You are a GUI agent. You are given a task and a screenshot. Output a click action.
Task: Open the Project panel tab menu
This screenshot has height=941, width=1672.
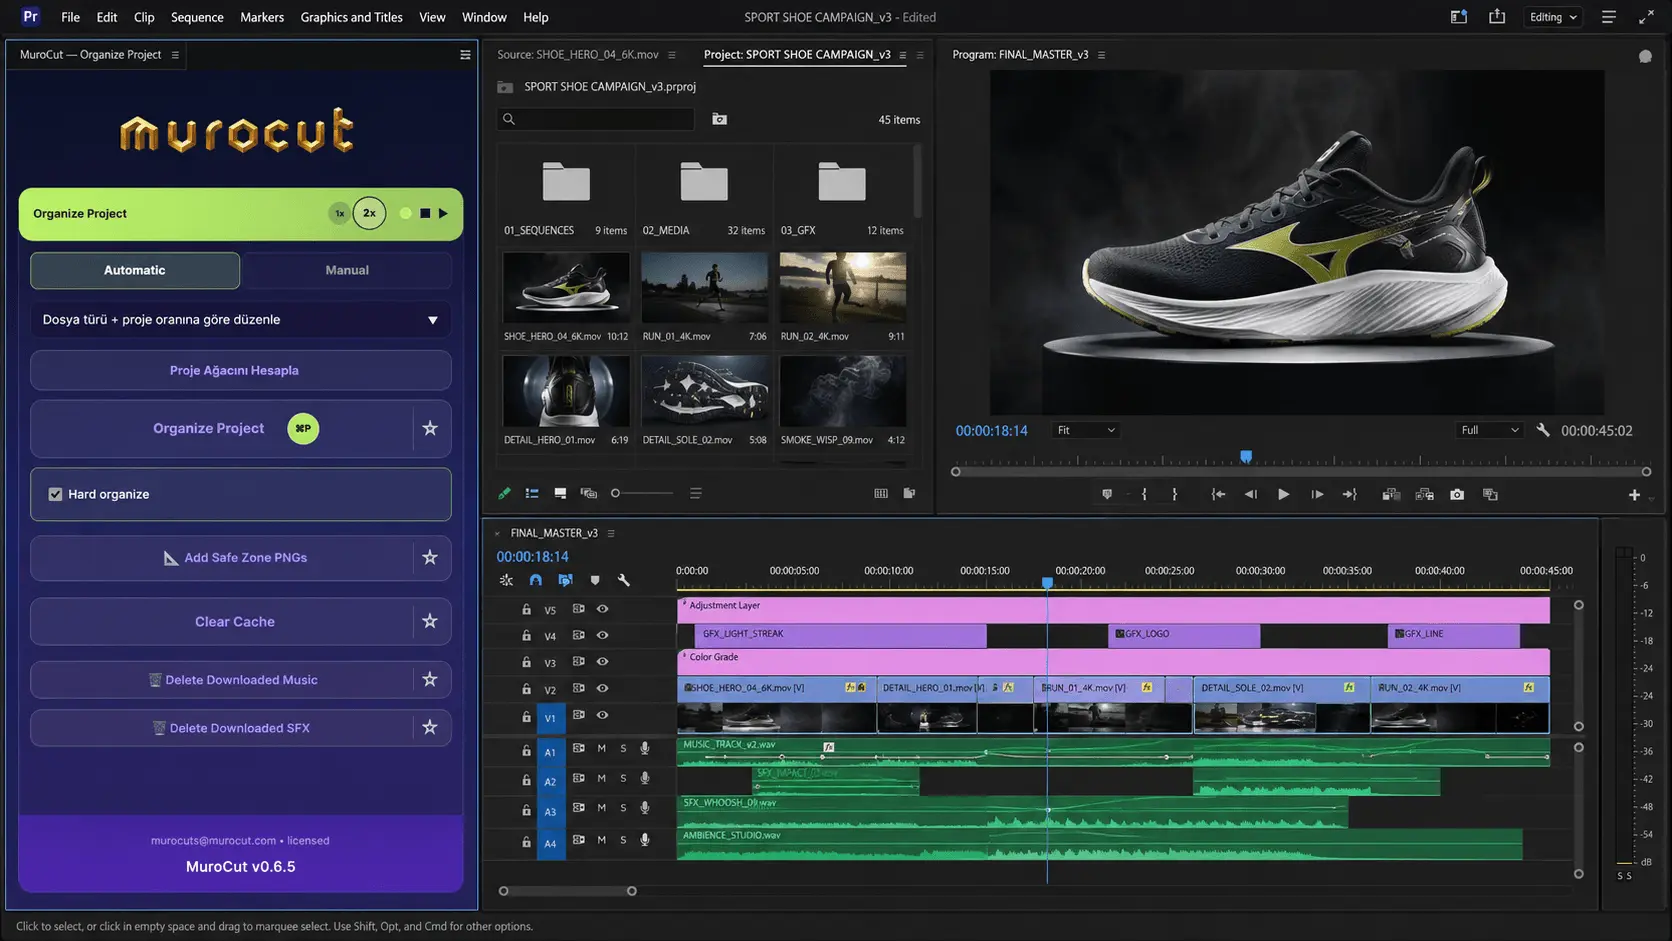[903, 55]
